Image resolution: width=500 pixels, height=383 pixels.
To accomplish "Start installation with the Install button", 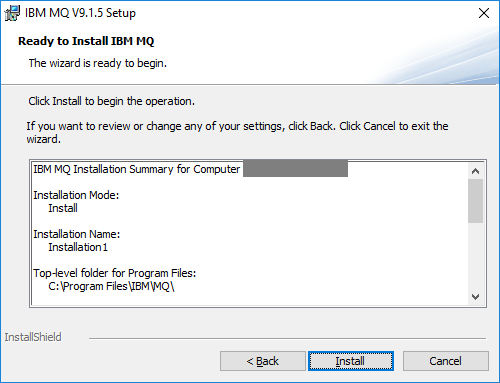I will pos(351,361).
